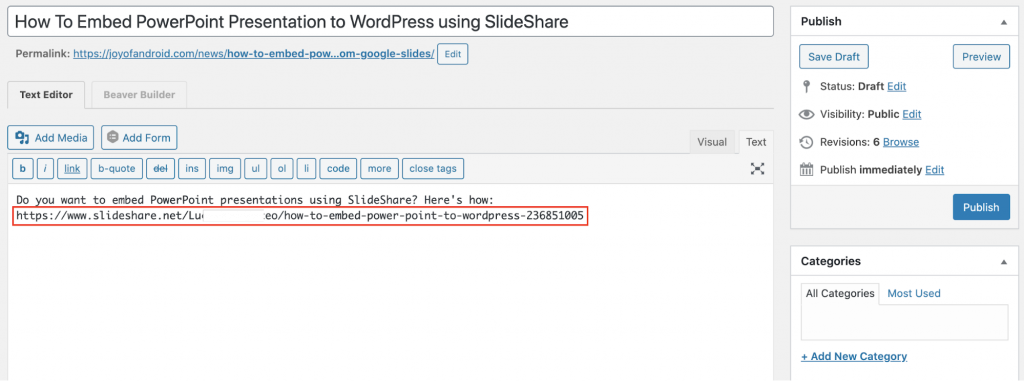Edit the post Visibility setting
This screenshot has height=381, width=1024.
click(912, 114)
